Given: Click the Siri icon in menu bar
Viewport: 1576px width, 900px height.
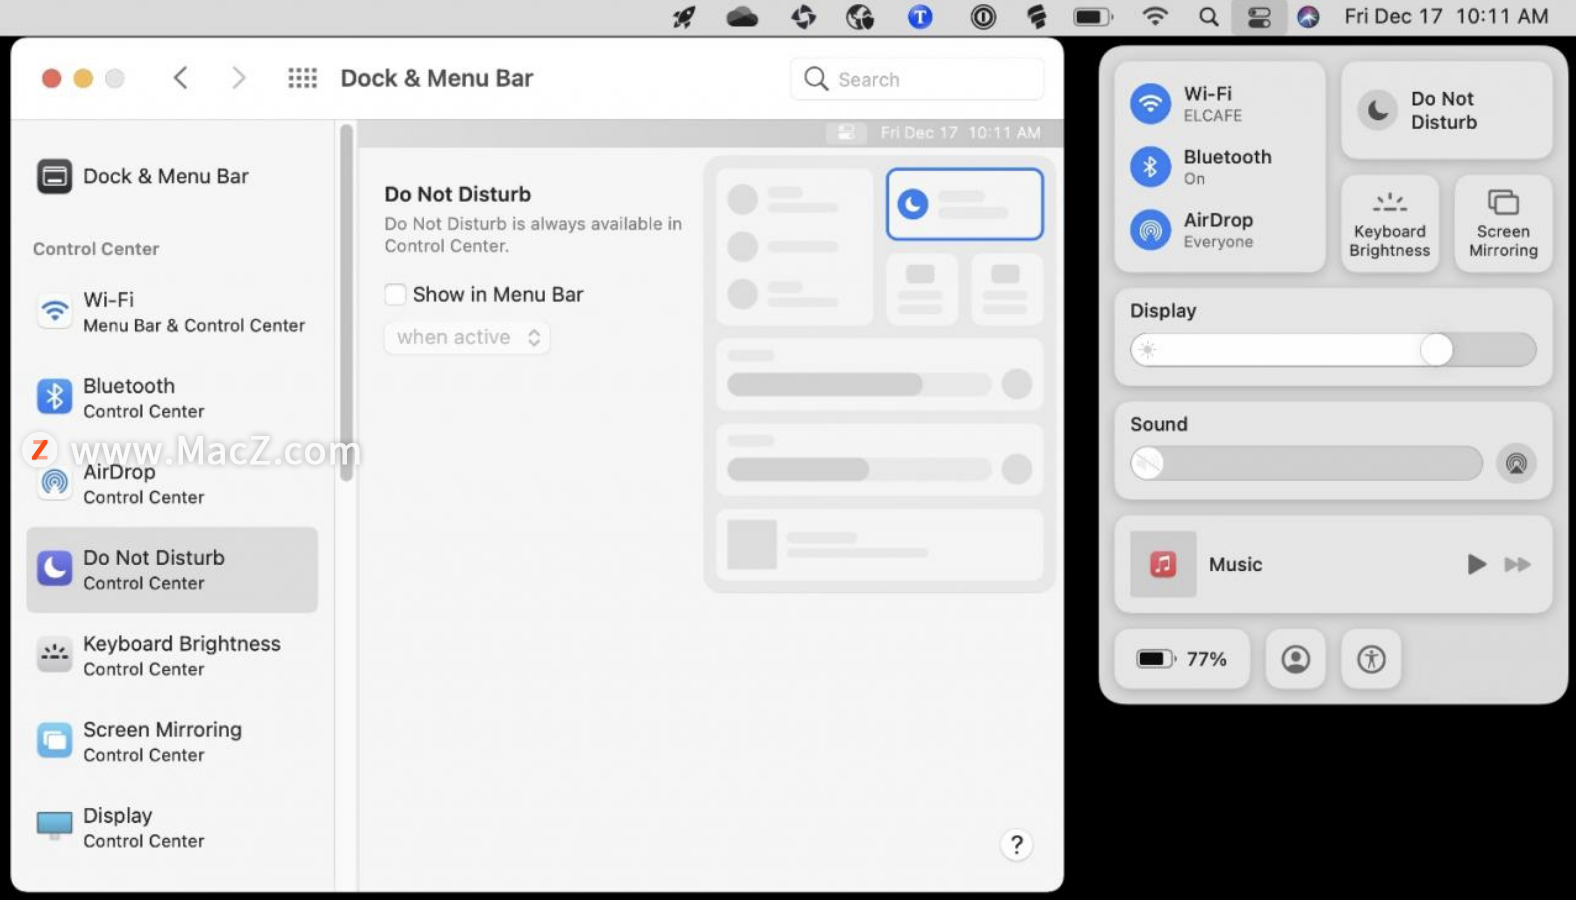Looking at the screenshot, I should (x=1308, y=17).
